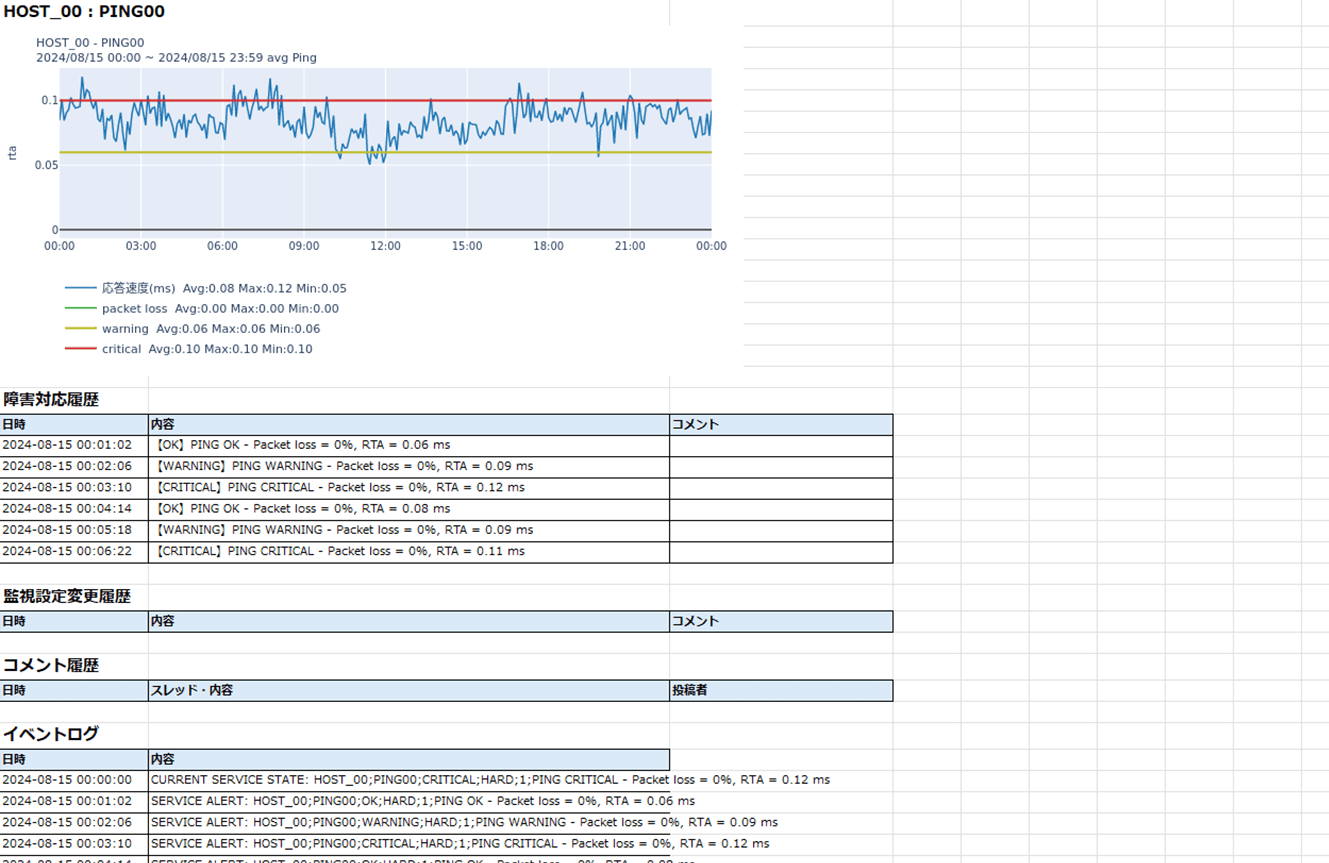Click the 15:00 x-axis label
1329x863 pixels.
[x=467, y=246]
